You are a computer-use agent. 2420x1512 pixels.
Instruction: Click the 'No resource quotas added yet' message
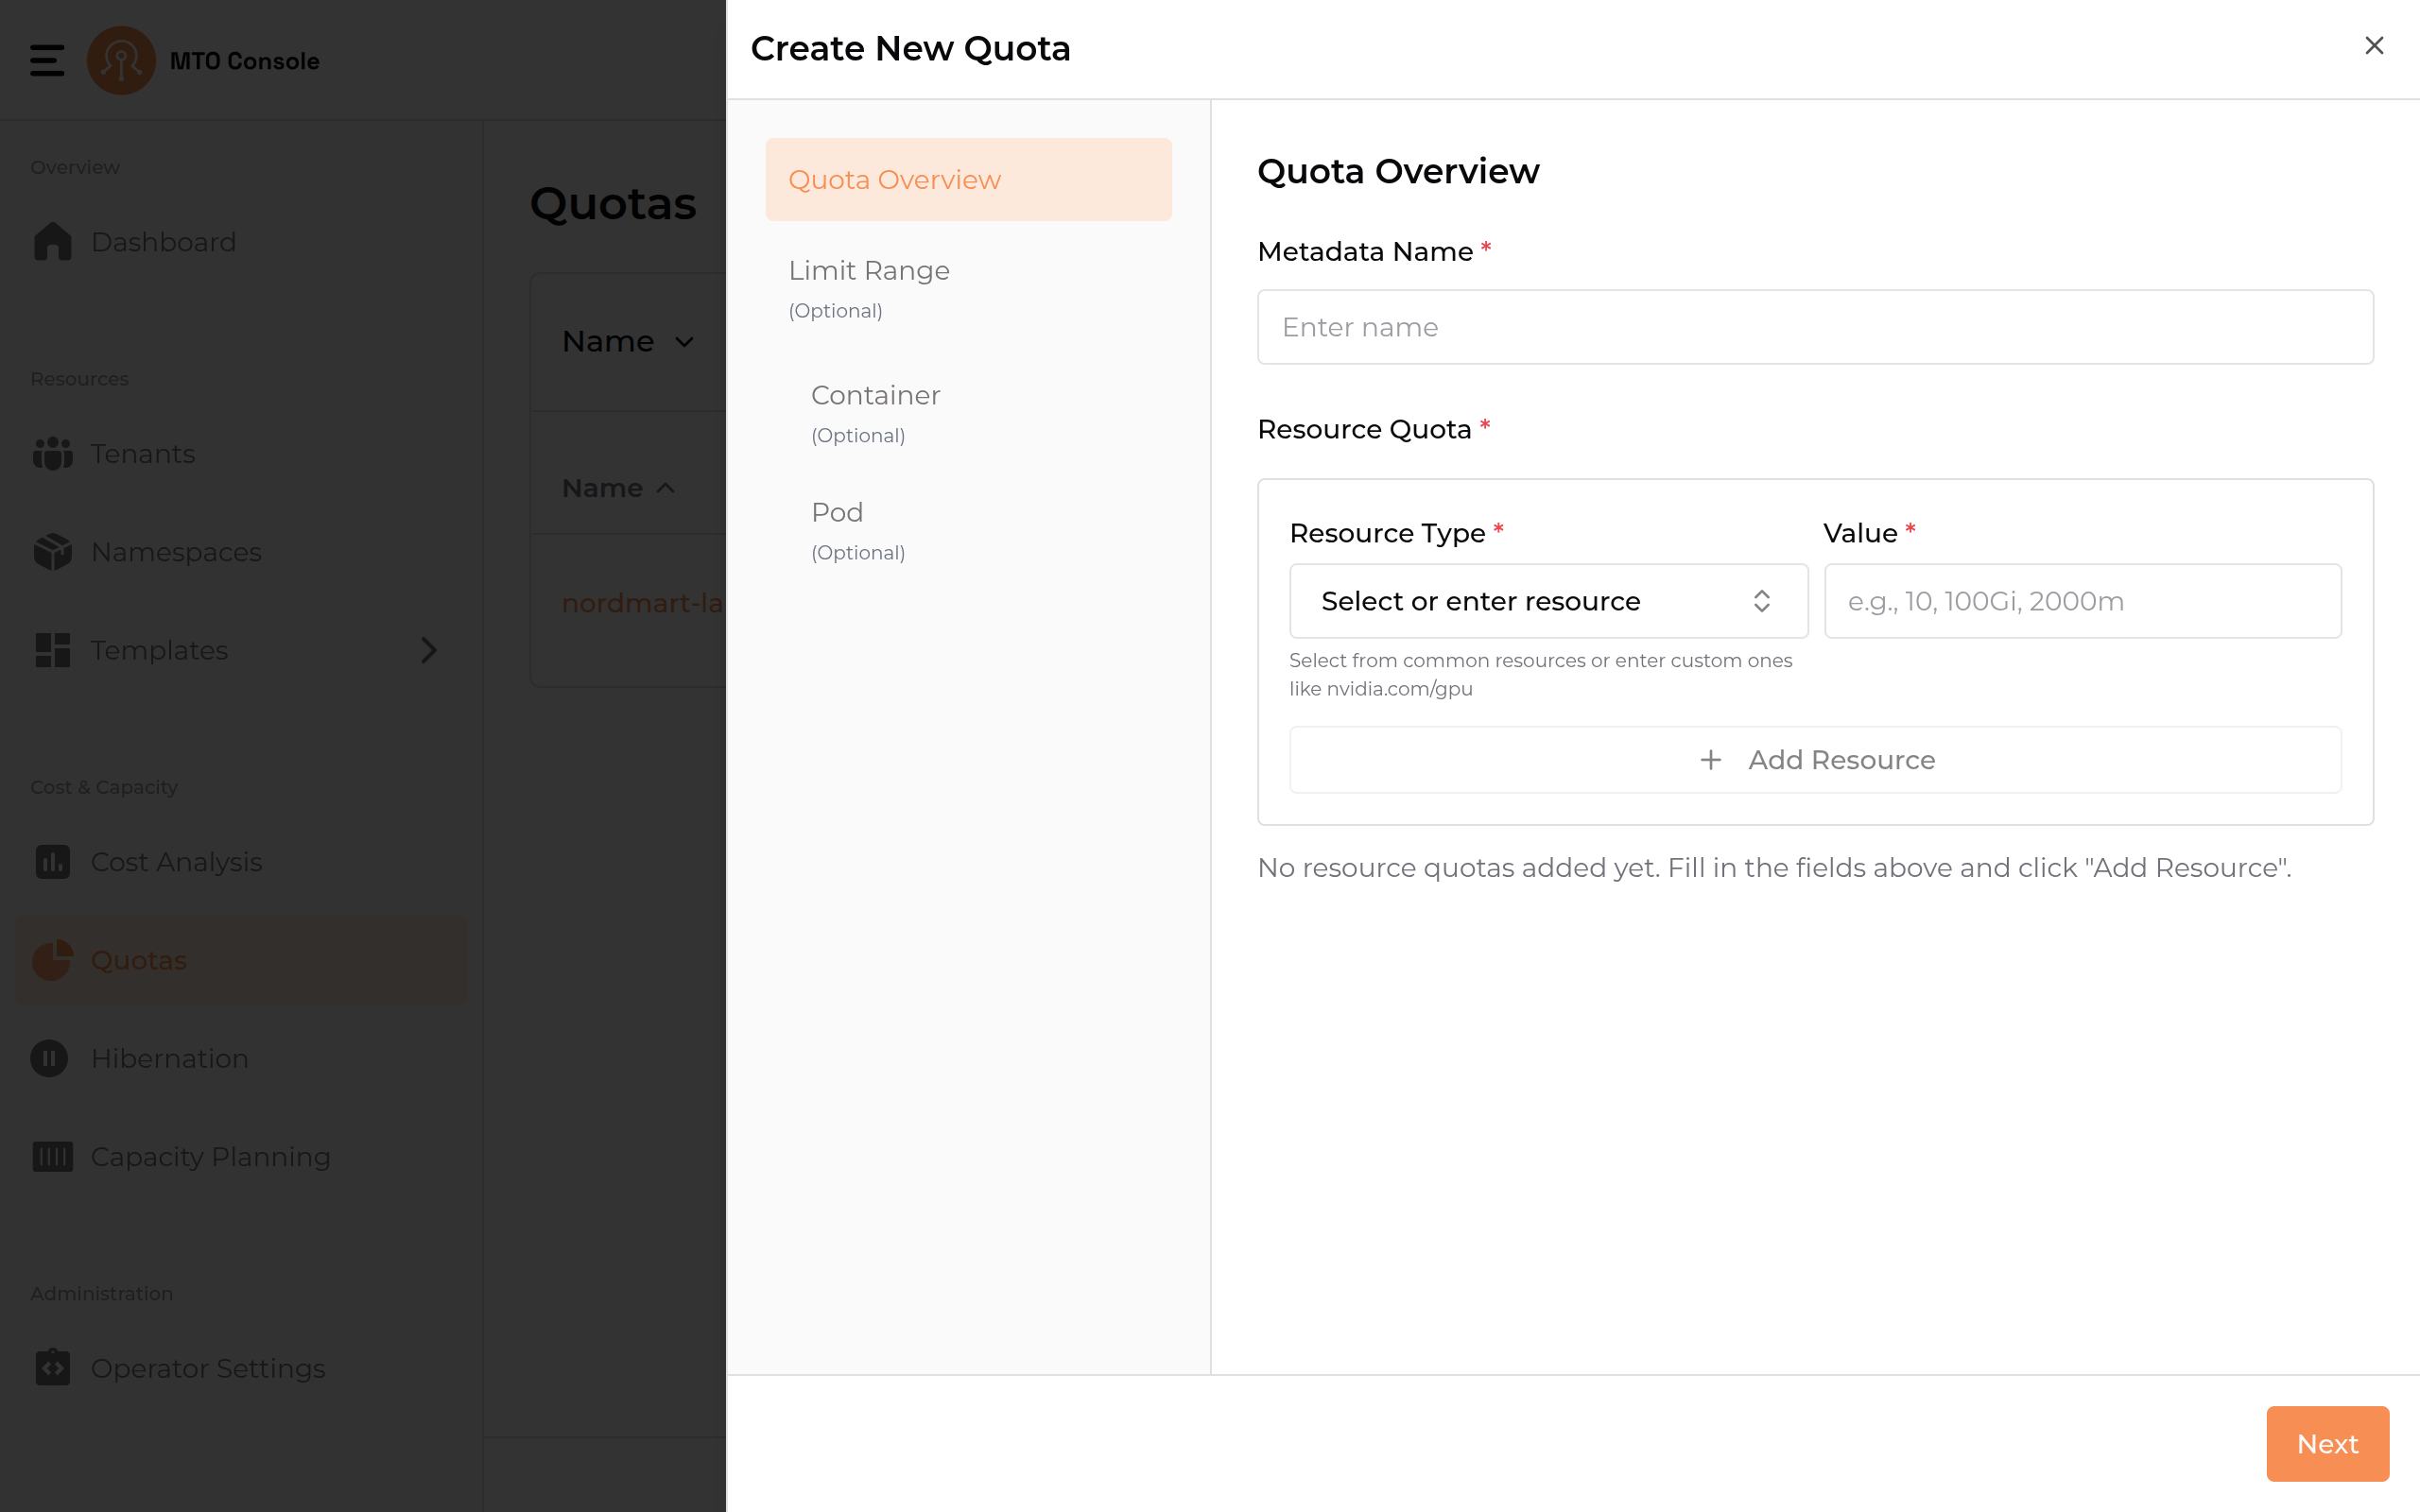tap(1774, 868)
